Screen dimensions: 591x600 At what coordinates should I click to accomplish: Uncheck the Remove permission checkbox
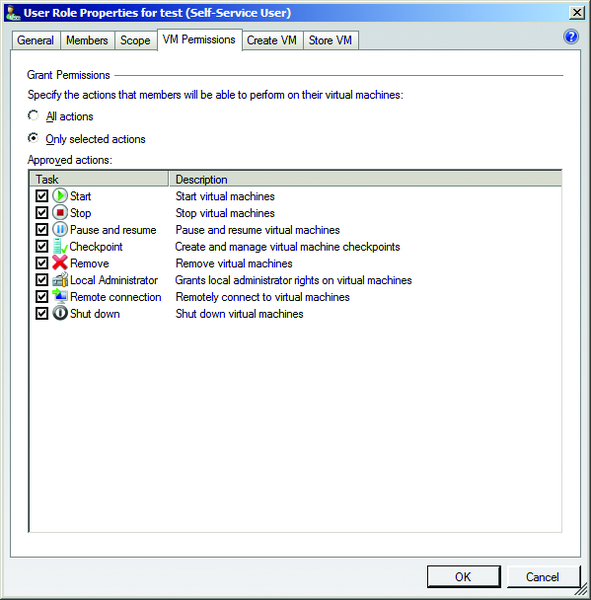click(x=42, y=263)
